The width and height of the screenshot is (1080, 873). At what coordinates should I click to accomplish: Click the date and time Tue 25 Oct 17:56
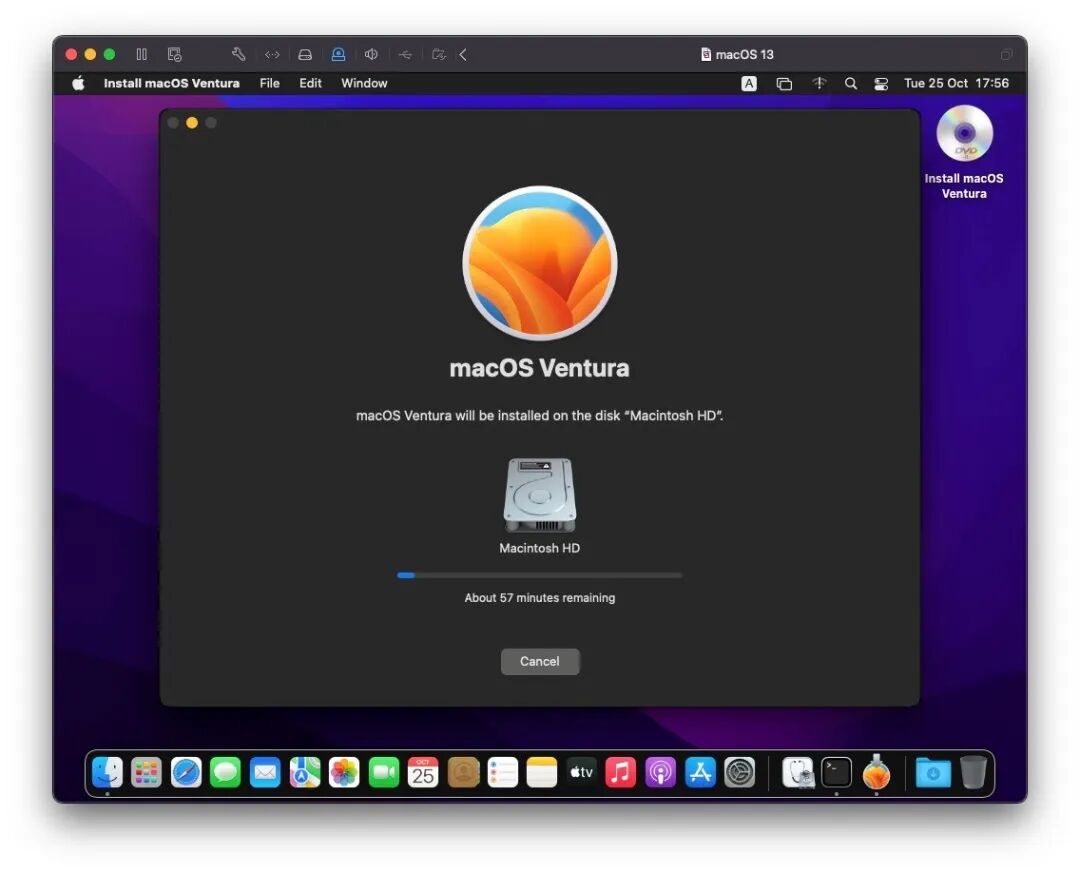[956, 83]
